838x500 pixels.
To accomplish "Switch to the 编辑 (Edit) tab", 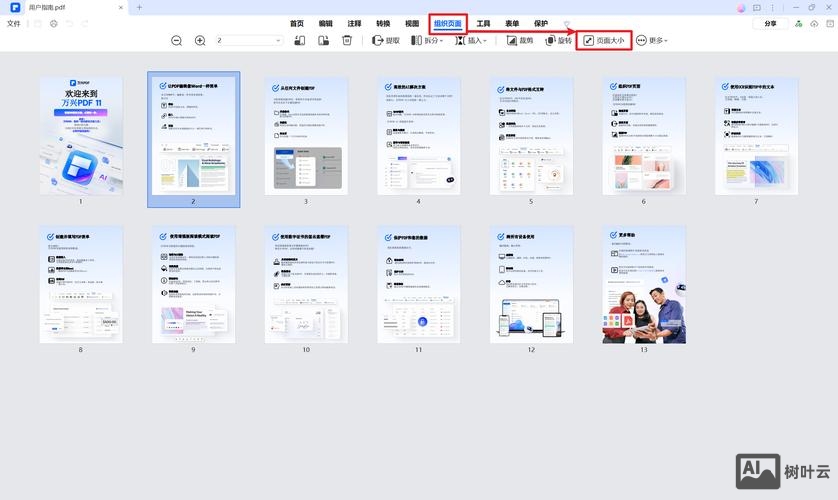I will [326, 23].
